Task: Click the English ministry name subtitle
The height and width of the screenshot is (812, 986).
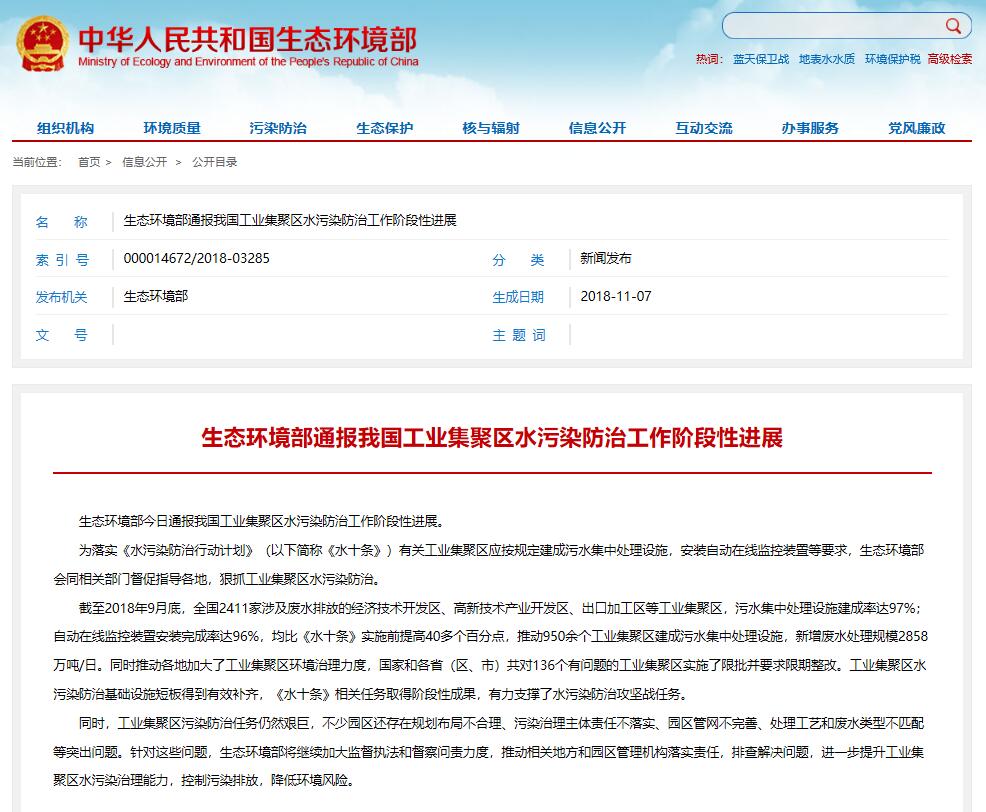Action: pyautogui.click(x=248, y=62)
